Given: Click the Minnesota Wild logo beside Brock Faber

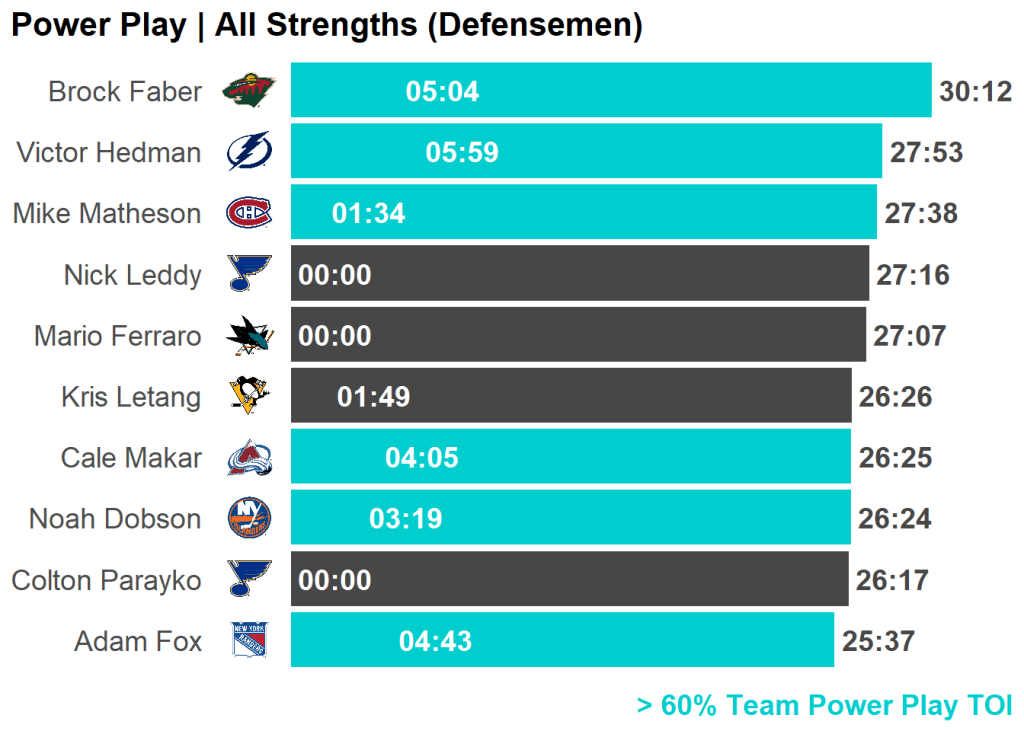Looking at the screenshot, I should 247,91.
